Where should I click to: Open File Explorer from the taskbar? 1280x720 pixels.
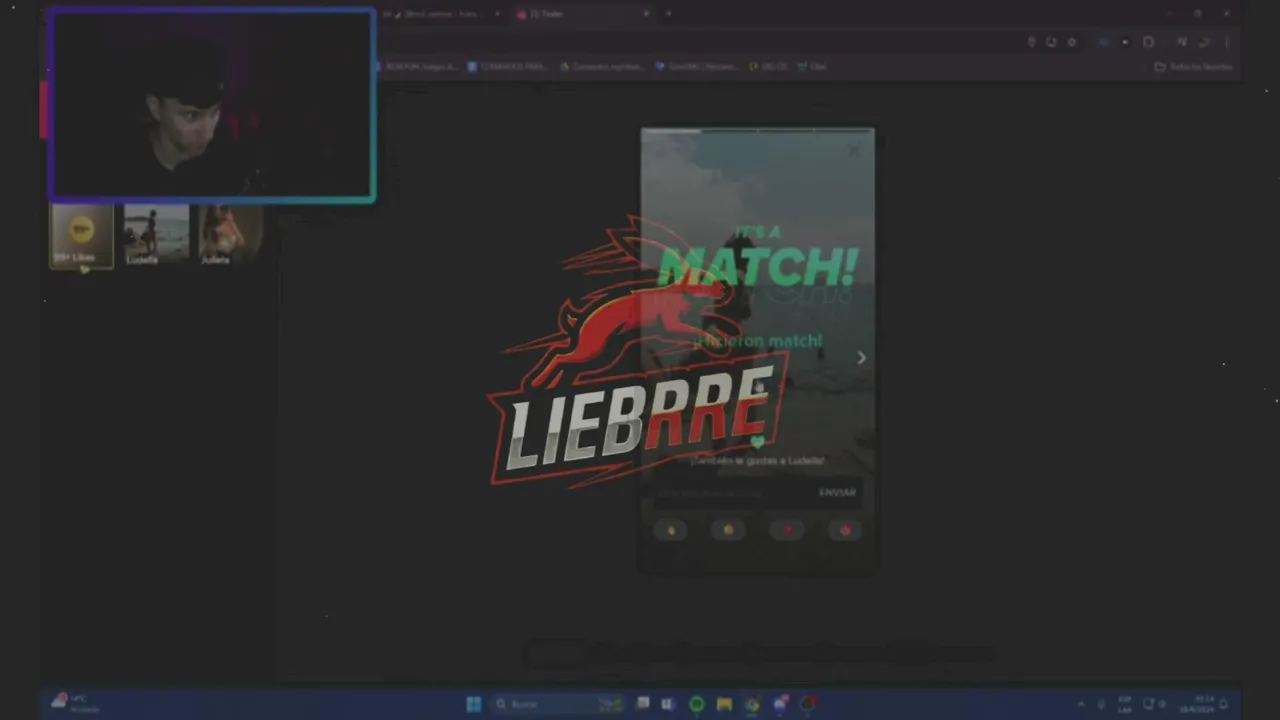[x=724, y=704]
